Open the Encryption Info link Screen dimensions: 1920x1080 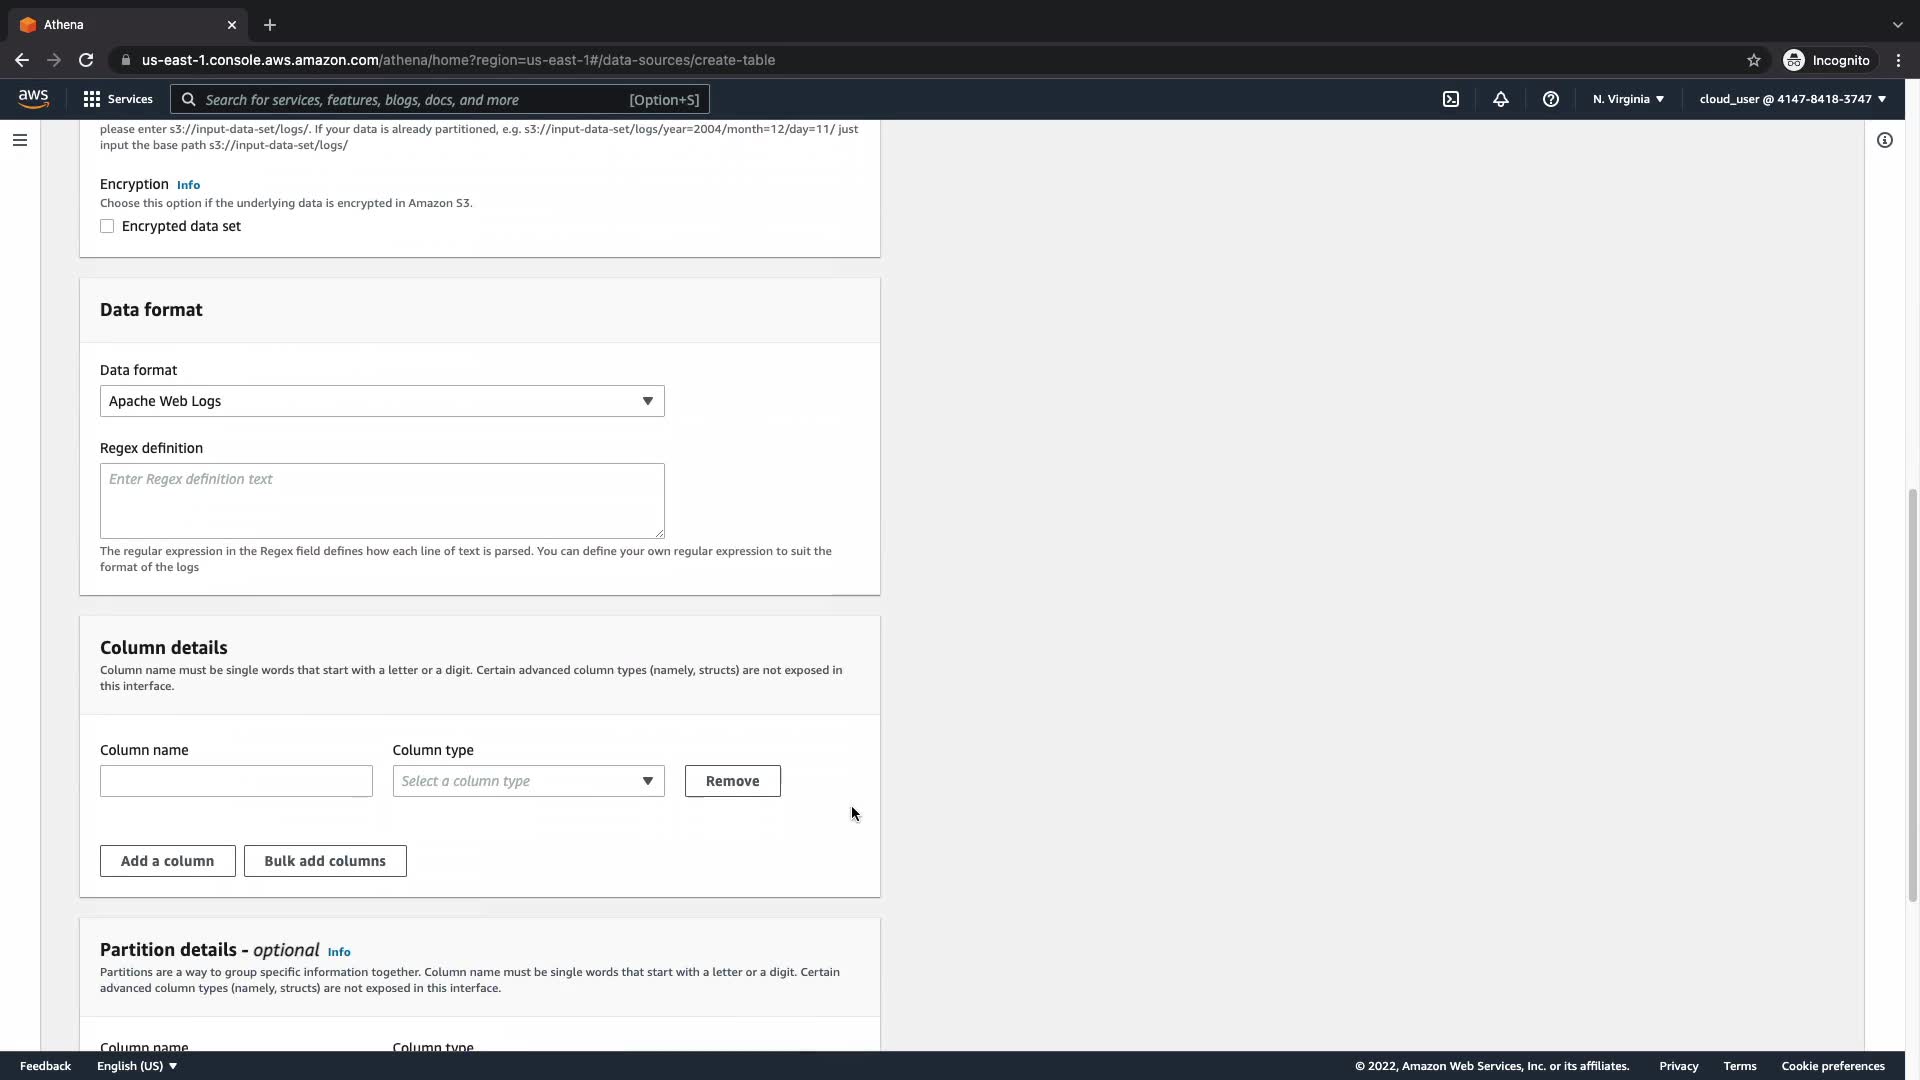188,185
